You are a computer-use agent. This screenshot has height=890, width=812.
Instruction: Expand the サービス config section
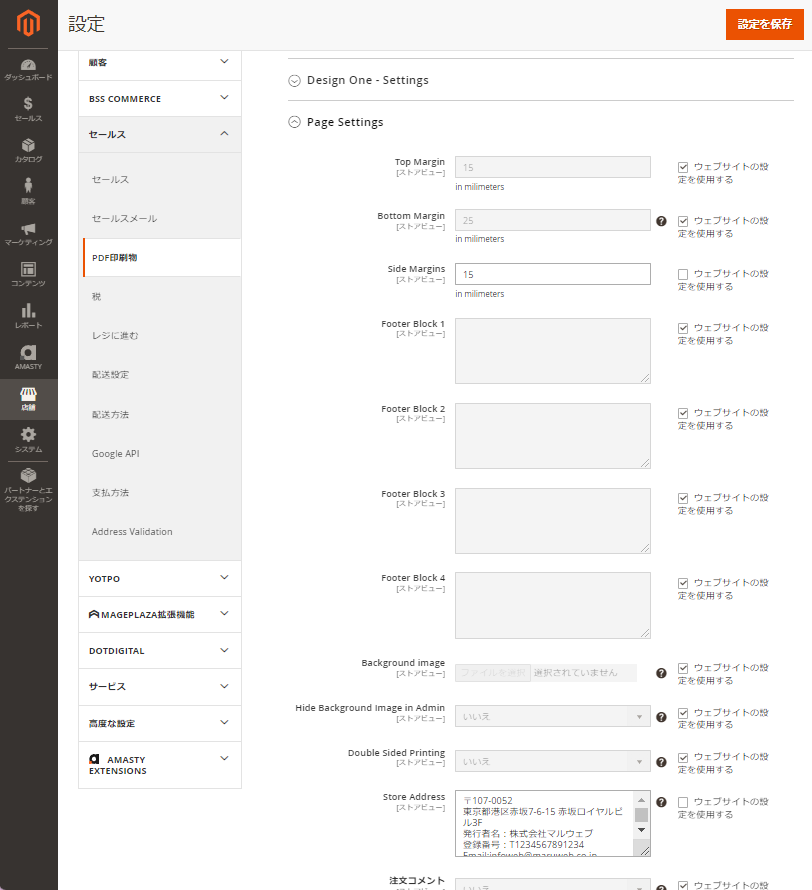click(159, 687)
